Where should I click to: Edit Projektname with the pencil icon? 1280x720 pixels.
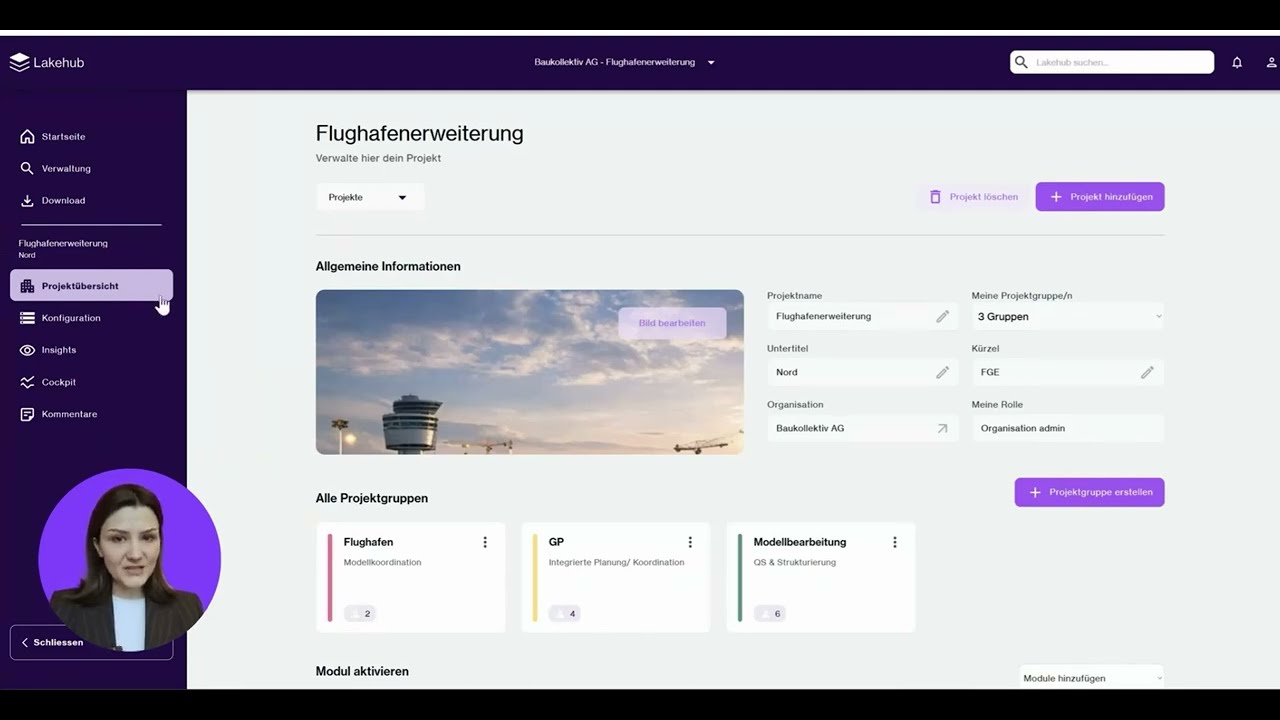(942, 316)
